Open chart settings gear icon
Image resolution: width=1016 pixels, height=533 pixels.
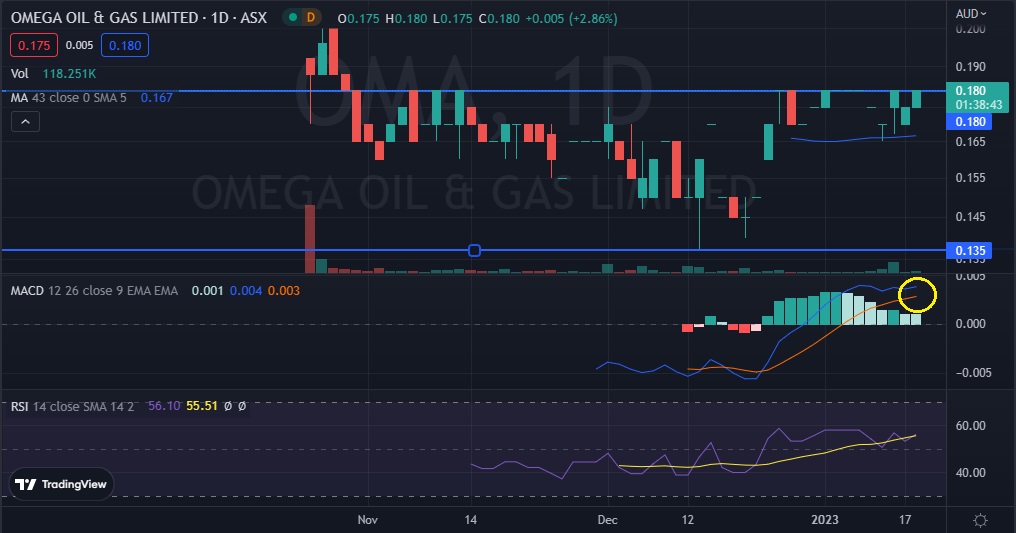point(980,520)
